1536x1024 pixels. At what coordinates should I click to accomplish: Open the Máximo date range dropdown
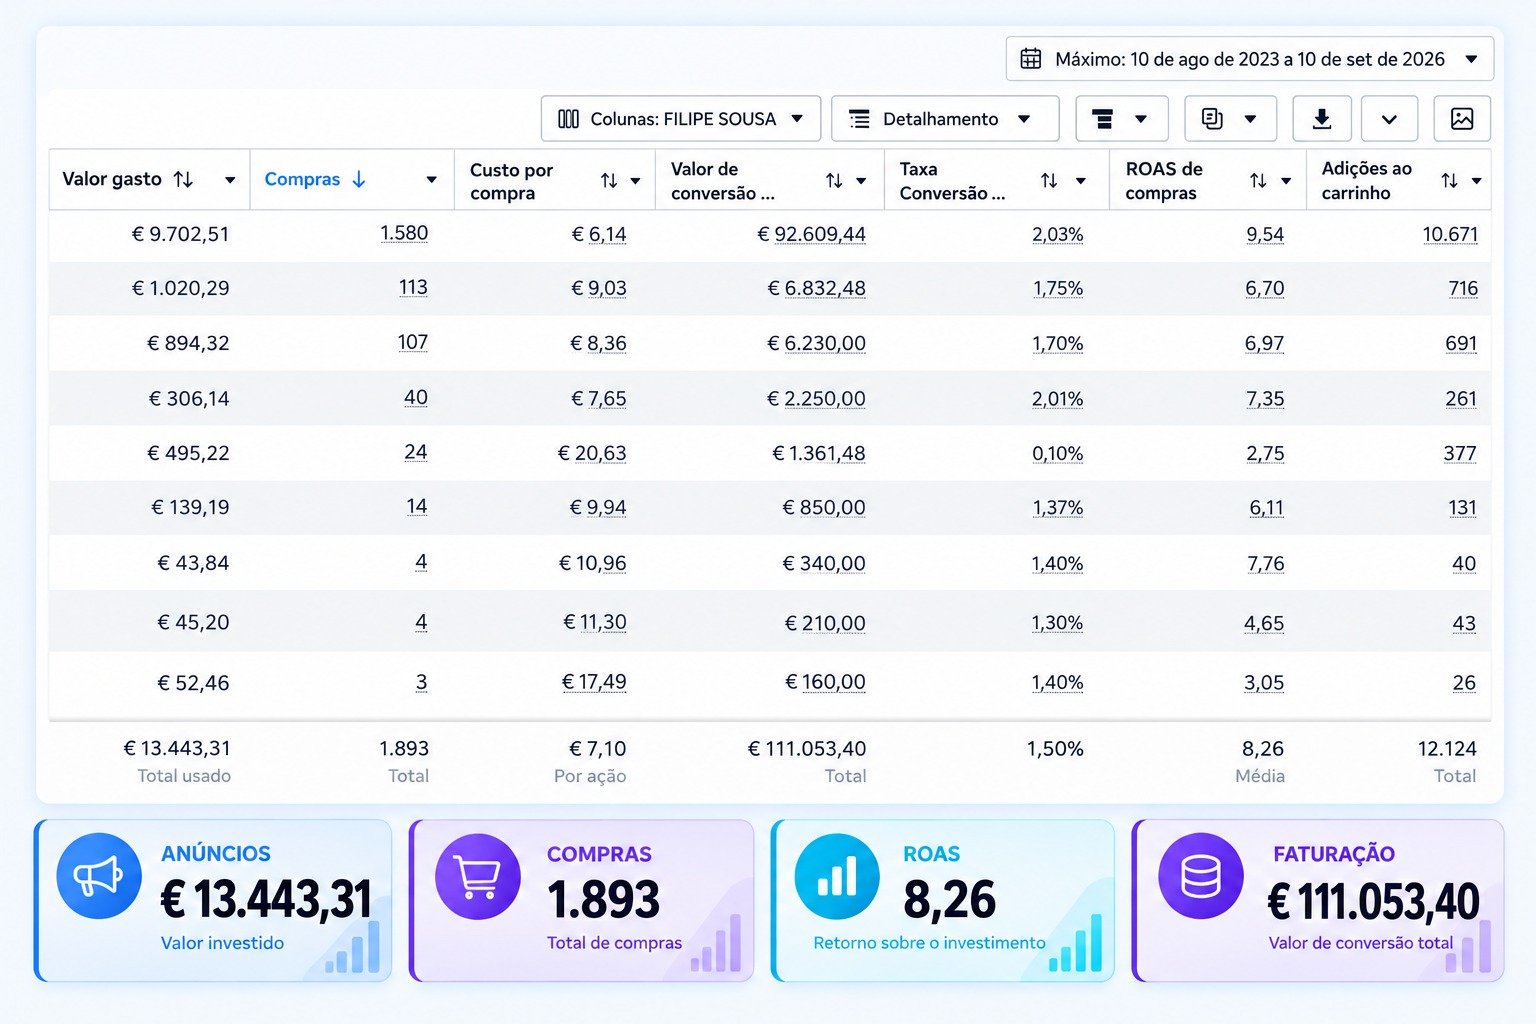click(x=1250, y=59)
